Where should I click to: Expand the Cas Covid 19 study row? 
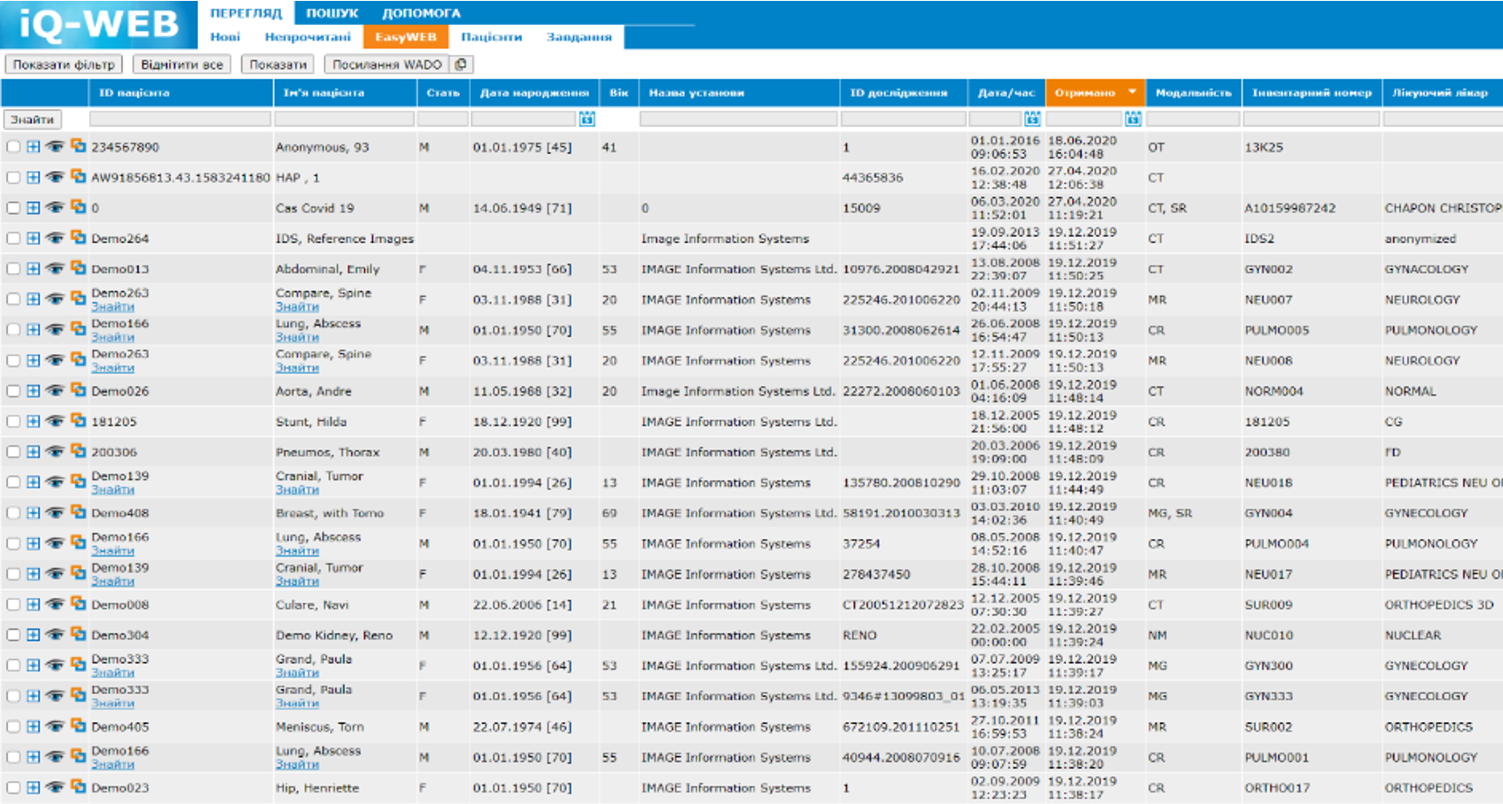coord(33,208)
